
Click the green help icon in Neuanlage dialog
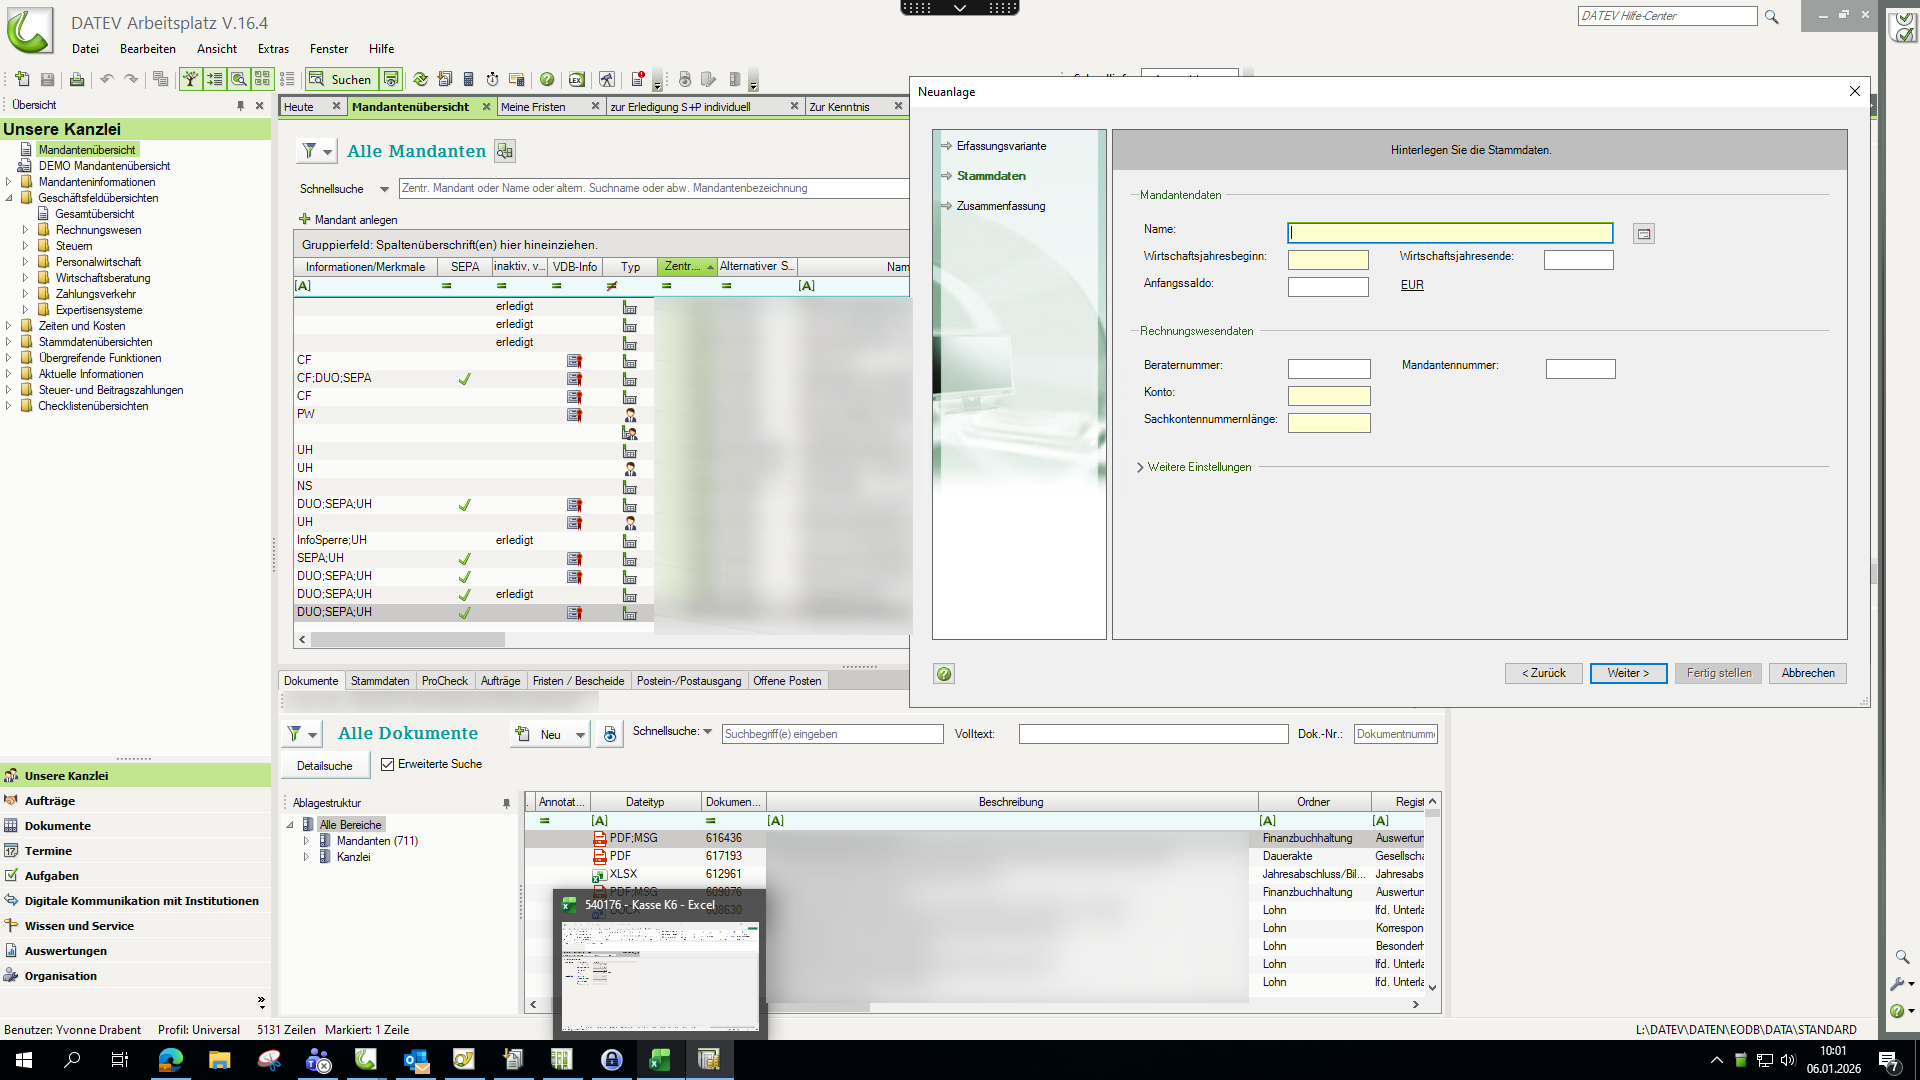coord(943,674)
